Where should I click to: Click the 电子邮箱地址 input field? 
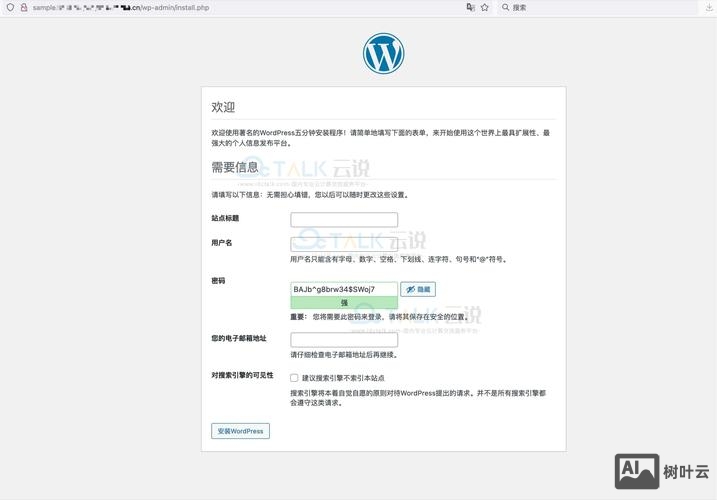tap(344, 340)
